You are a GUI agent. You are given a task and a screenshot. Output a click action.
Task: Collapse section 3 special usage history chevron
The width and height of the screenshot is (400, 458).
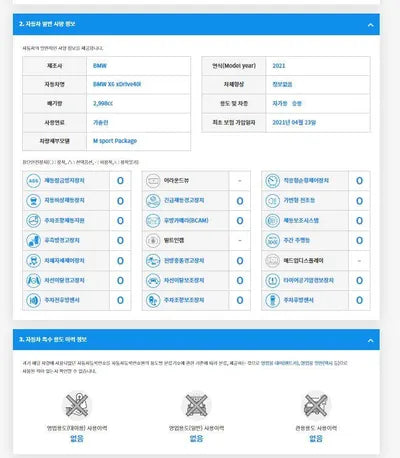[370, 340]
